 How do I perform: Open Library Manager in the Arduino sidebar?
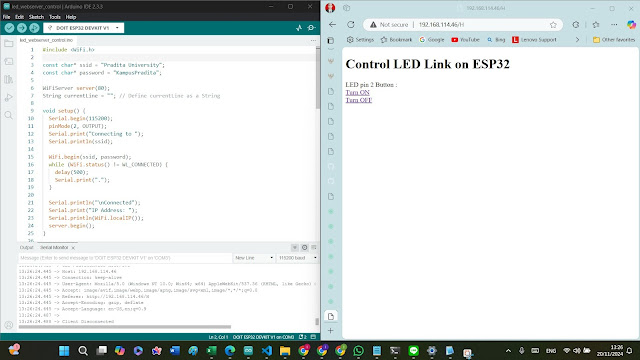(x=9, y=80)
